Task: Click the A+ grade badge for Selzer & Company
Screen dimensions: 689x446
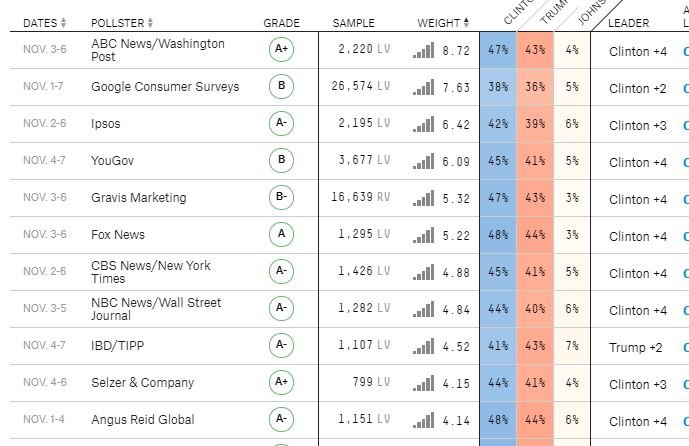Action: click(281, 383)
